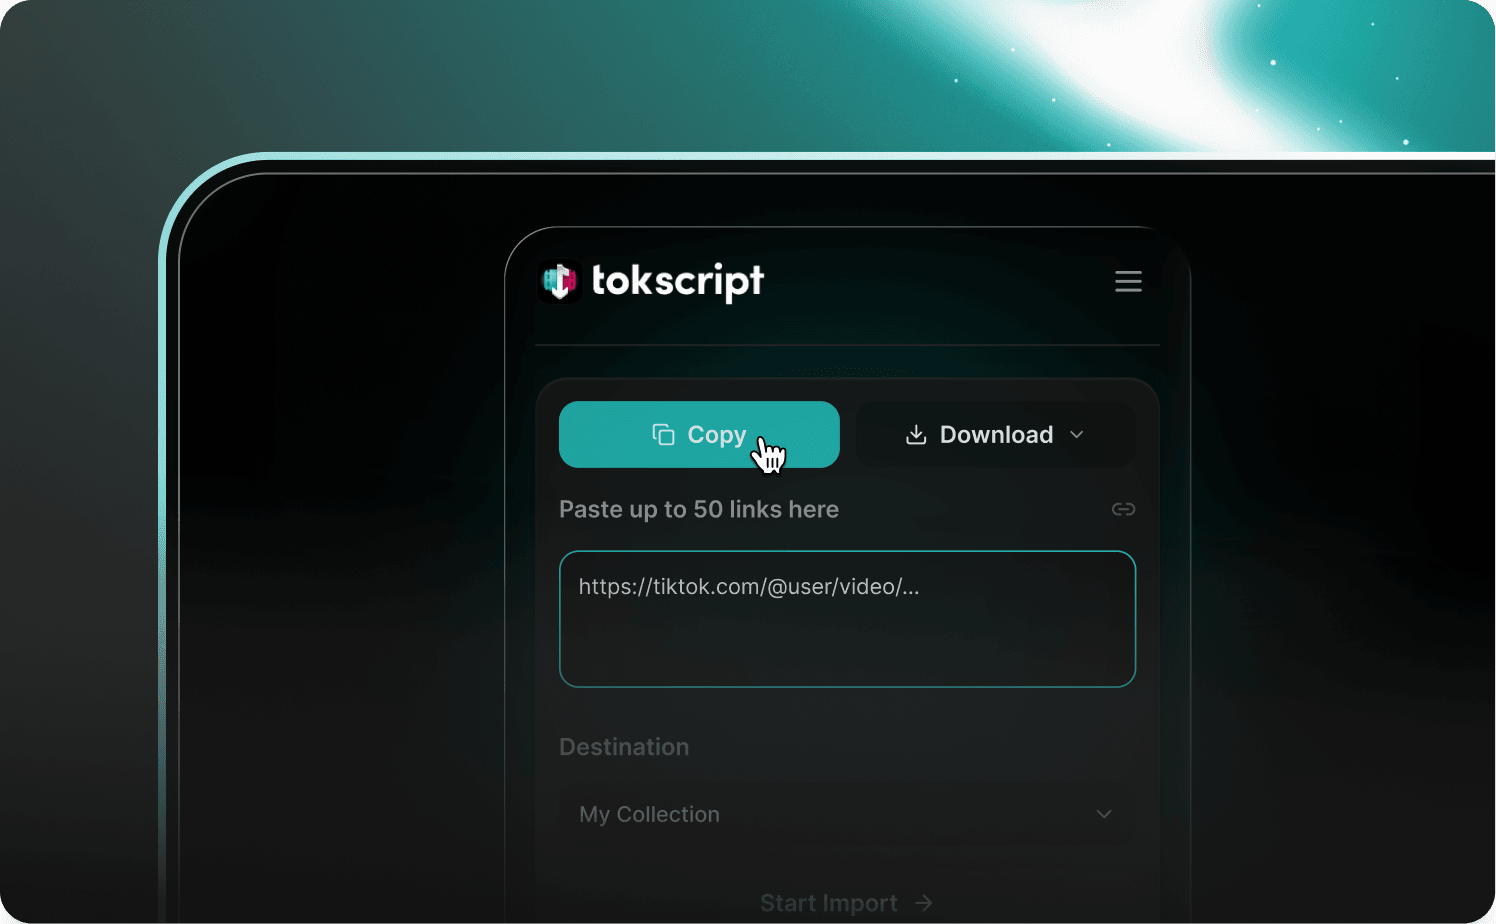
Task: Click Start Import button
Action: (x=846, y=903)
